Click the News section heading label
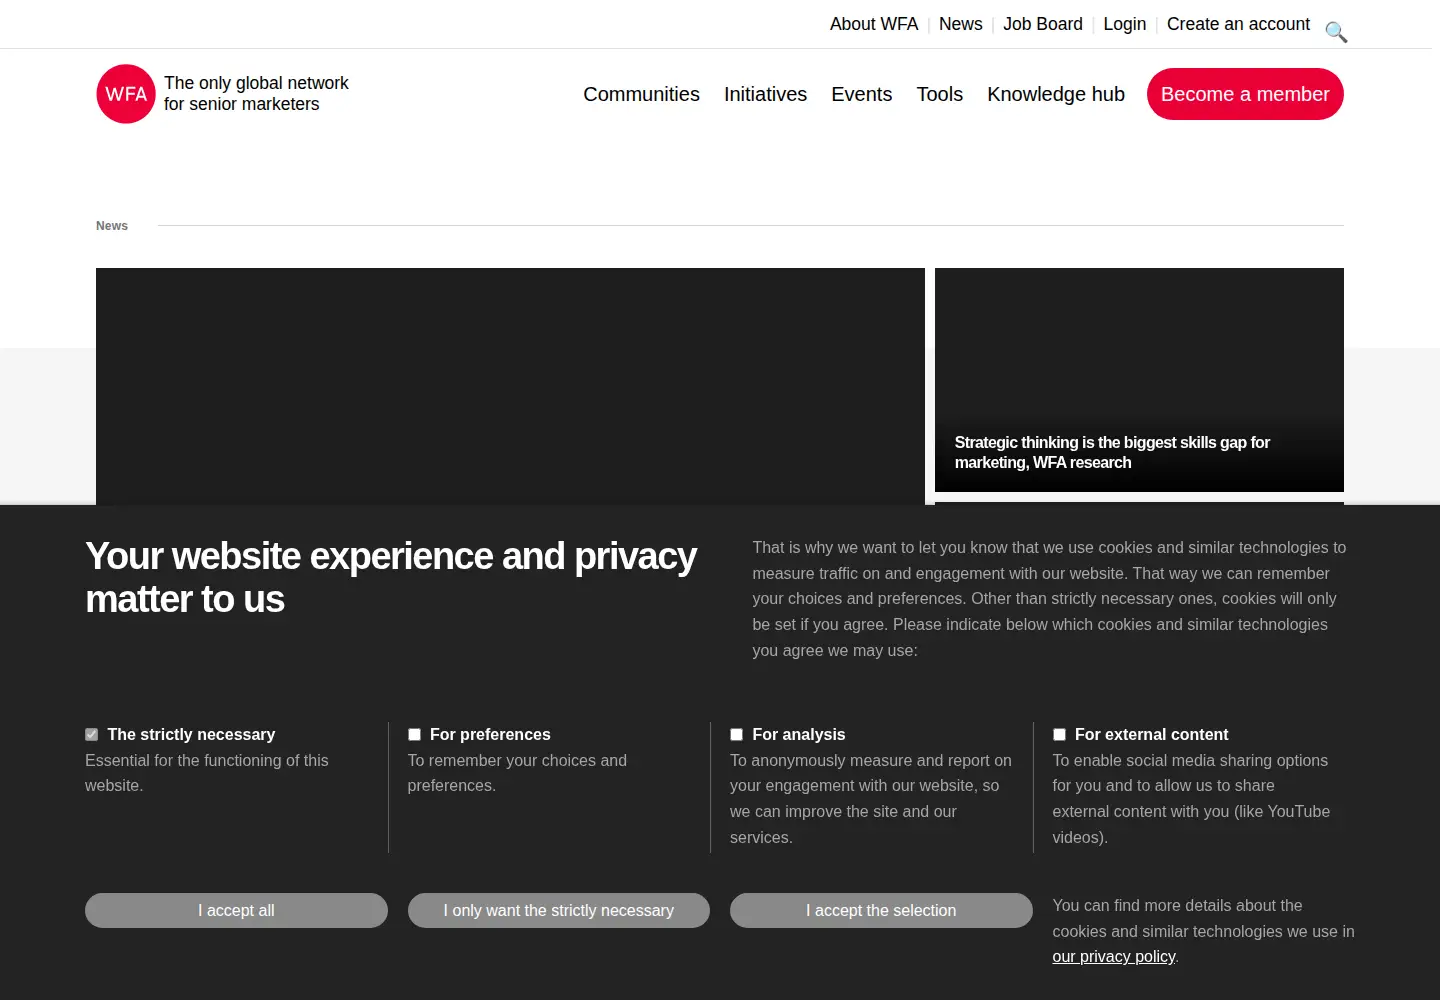 tap(112, 226)
